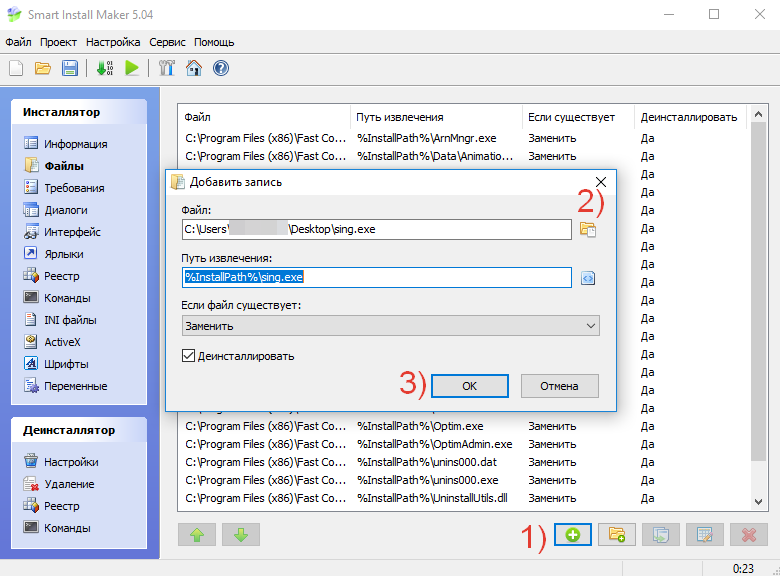Move the entry up with the green up arrow
Screen dimensions: 780x576
[x=197, y=535]
